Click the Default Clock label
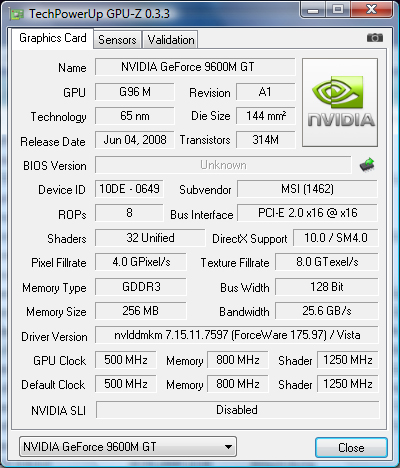Viewport: 400px width, 468px height. (53, 385)
